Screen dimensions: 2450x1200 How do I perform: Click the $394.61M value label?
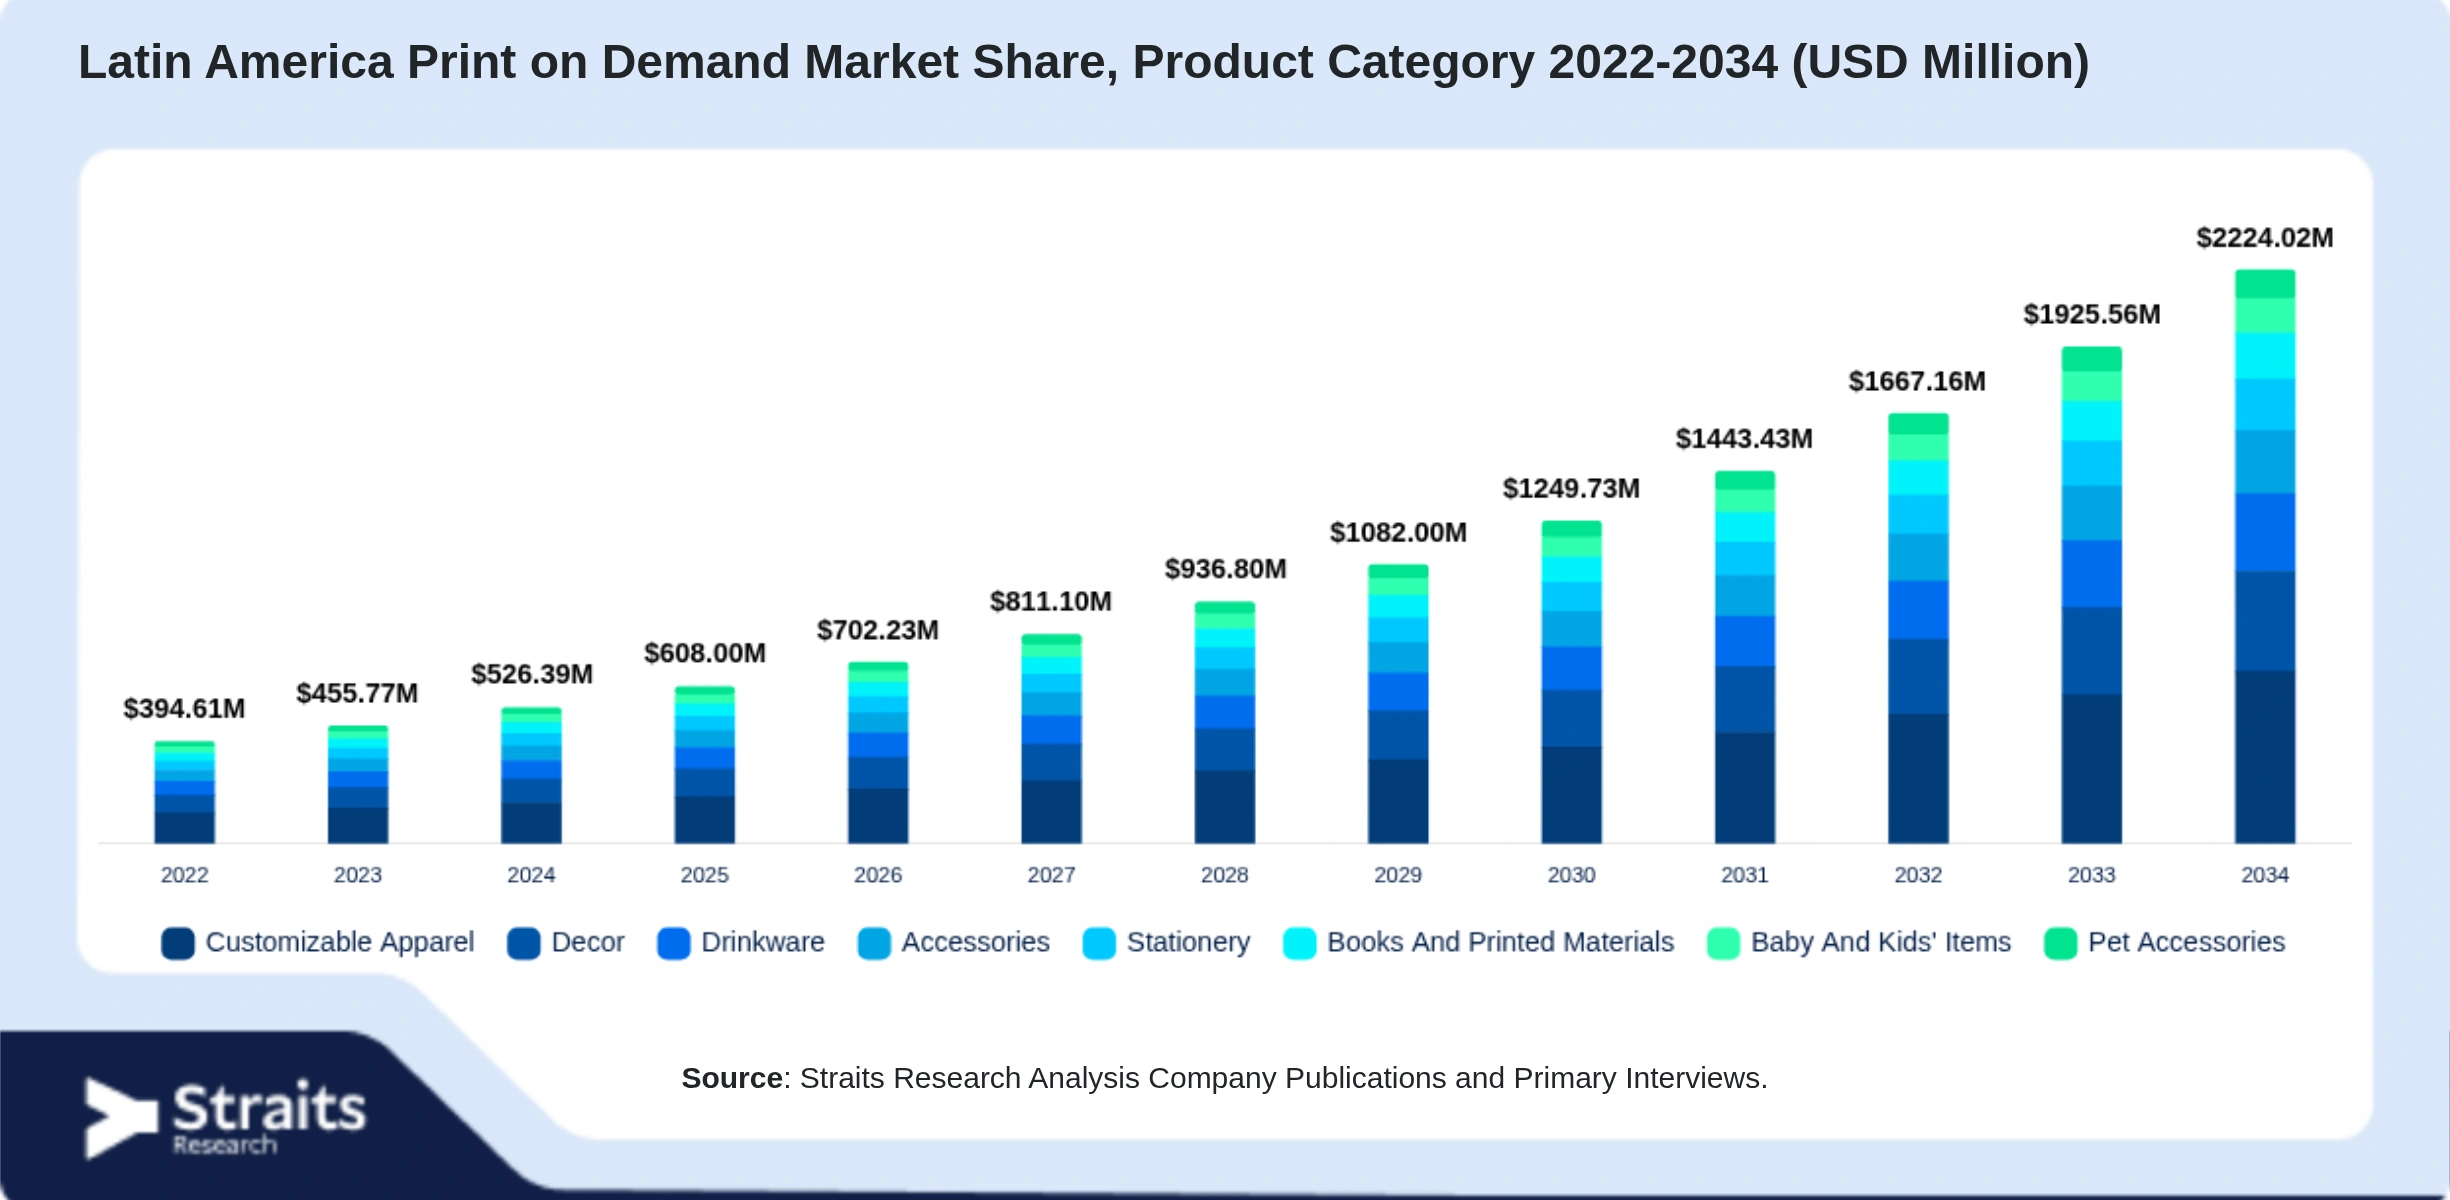[184, 709]
